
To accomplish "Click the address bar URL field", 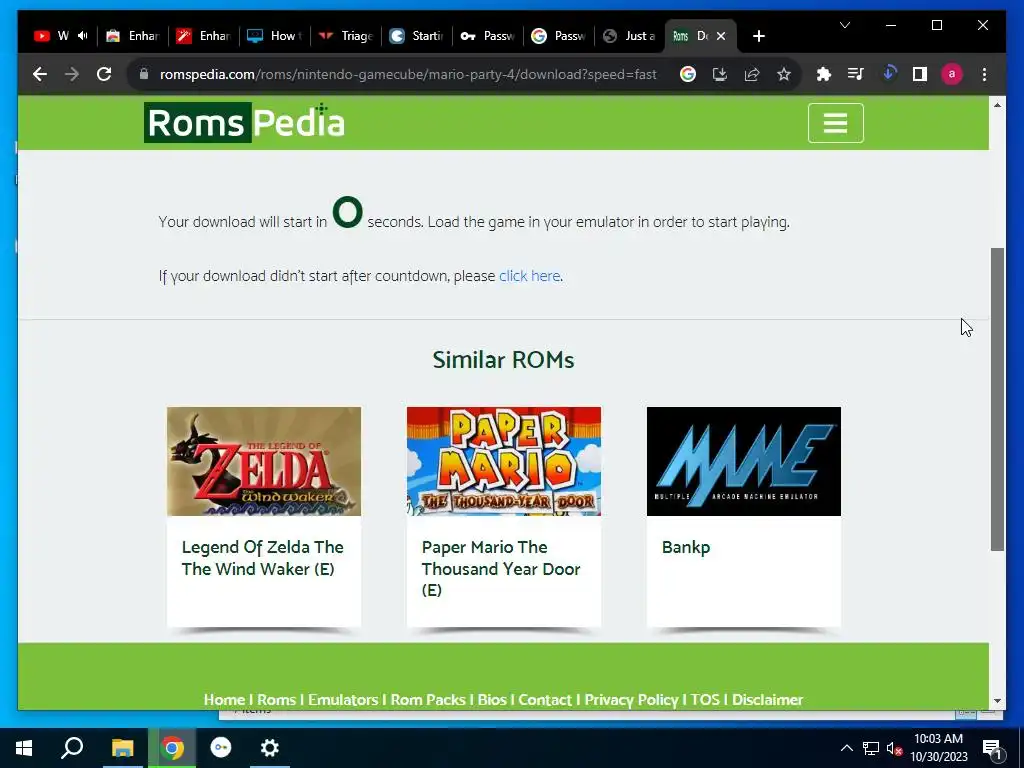I will pyautogui.click(x=408, y=74).
